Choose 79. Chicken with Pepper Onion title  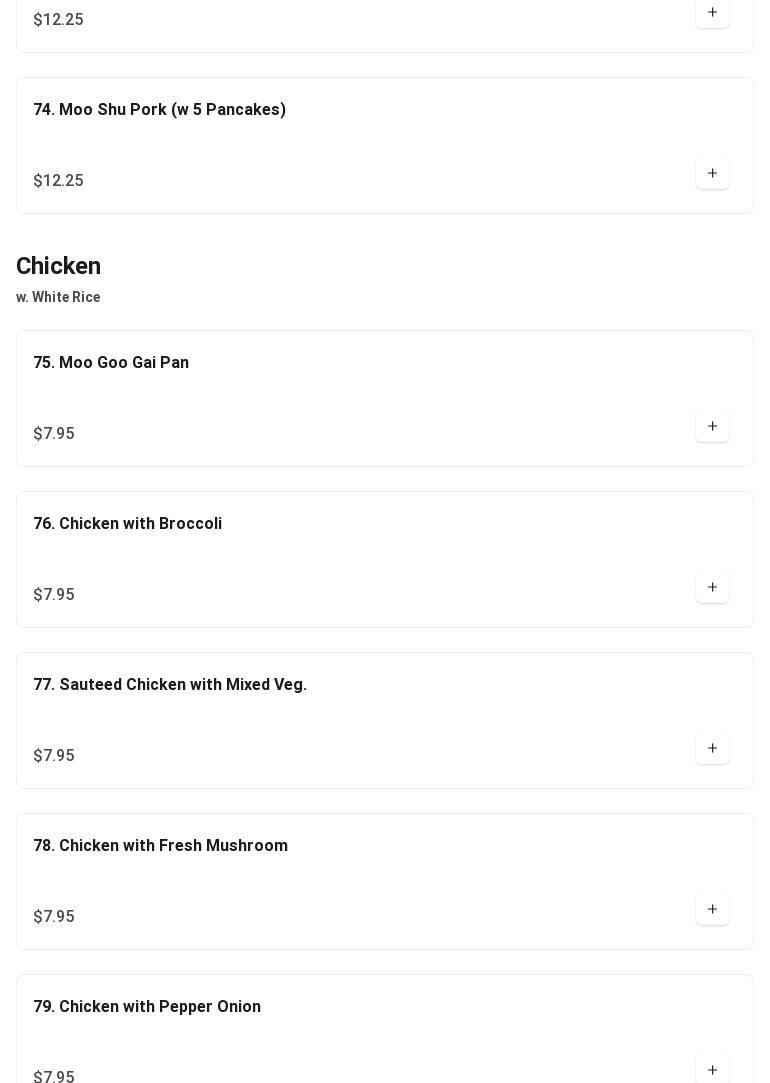(147, 1007)
